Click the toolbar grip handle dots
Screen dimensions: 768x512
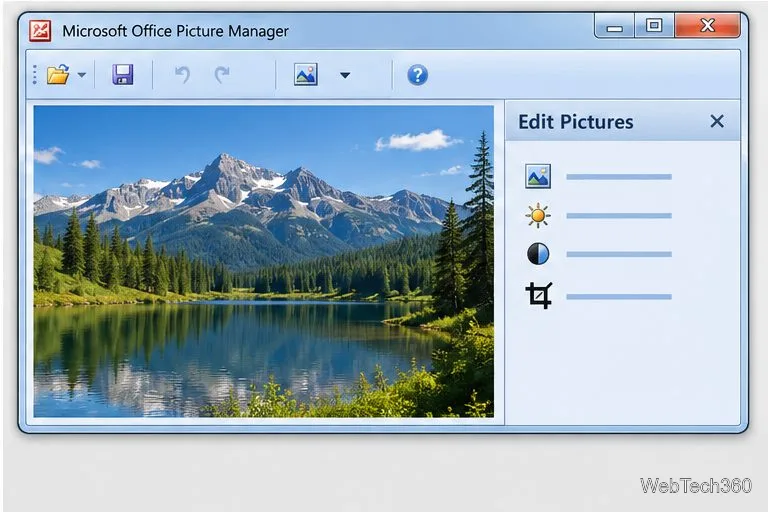coord(35,74)
